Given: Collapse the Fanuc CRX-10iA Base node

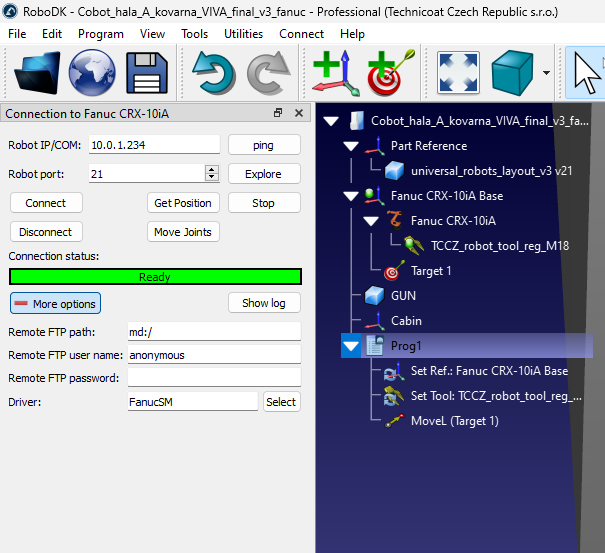Looking at the screenshot, I should tap(350, 196).
